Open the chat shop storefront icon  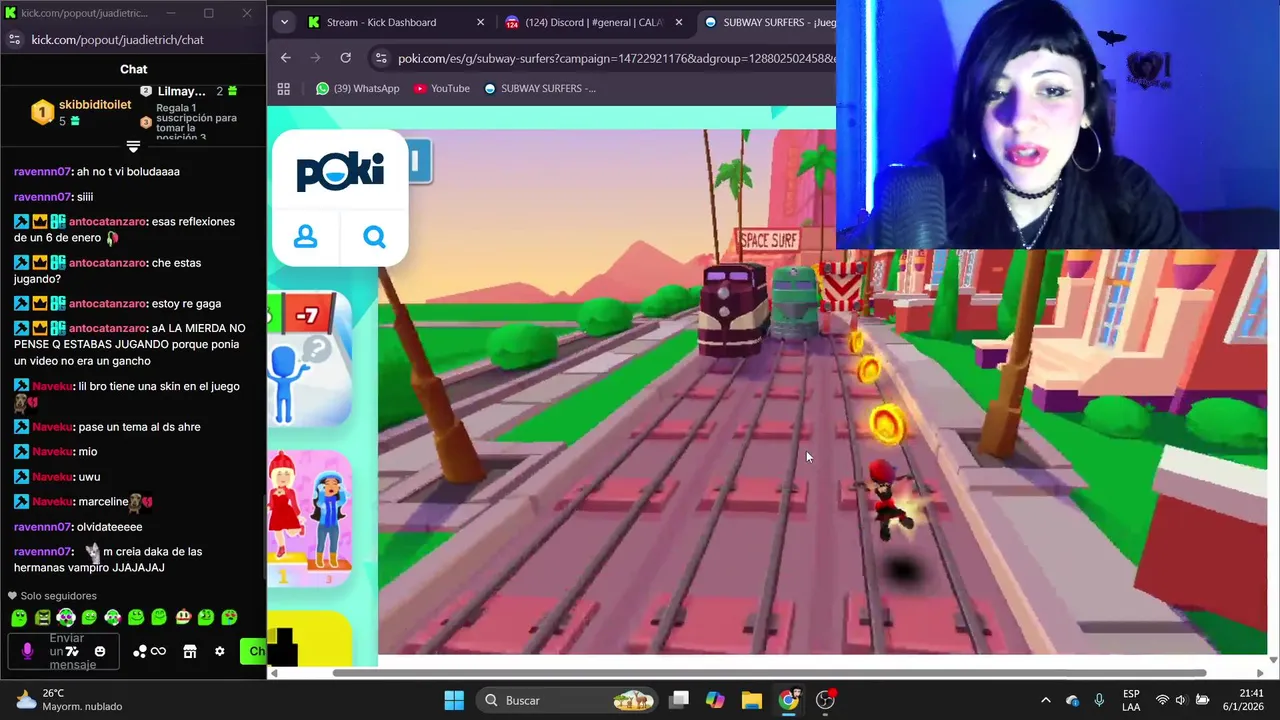(190, 651)
